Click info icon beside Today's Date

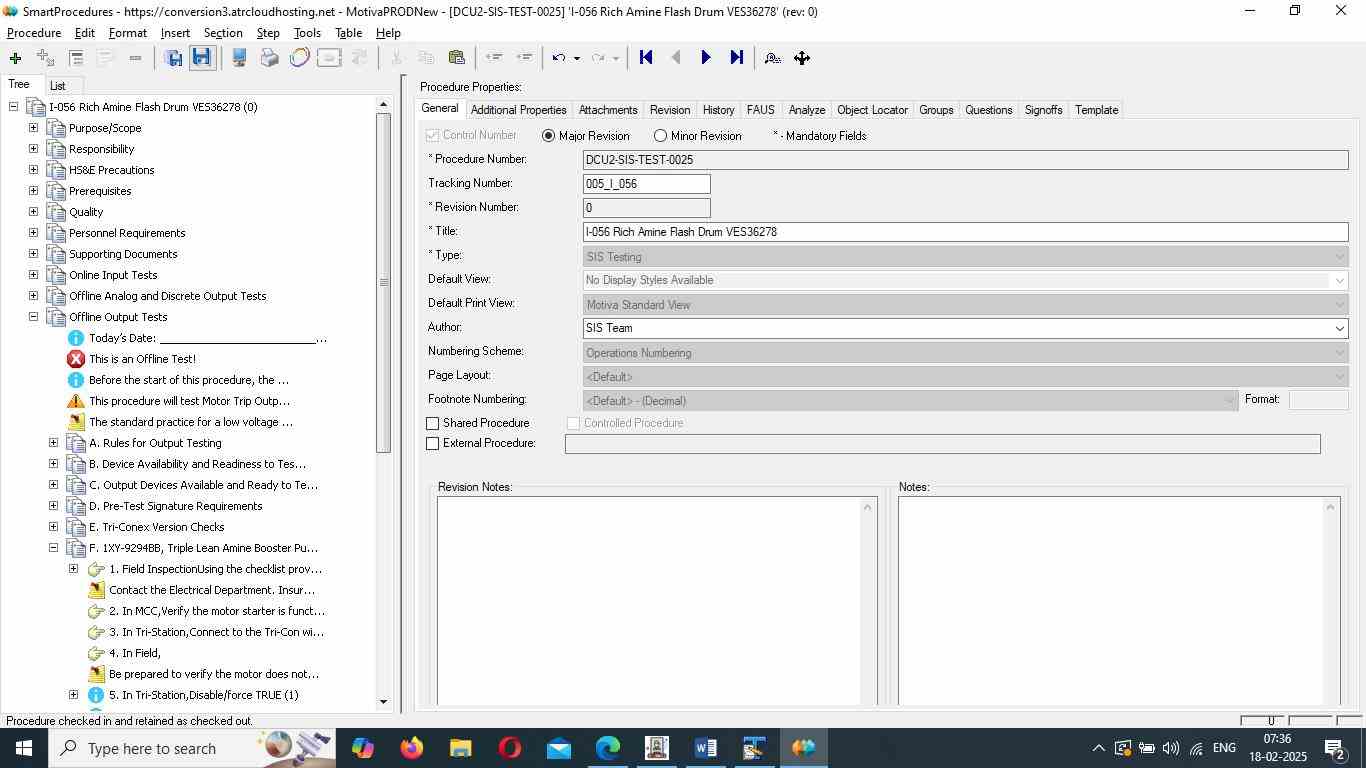pos(75,338)
